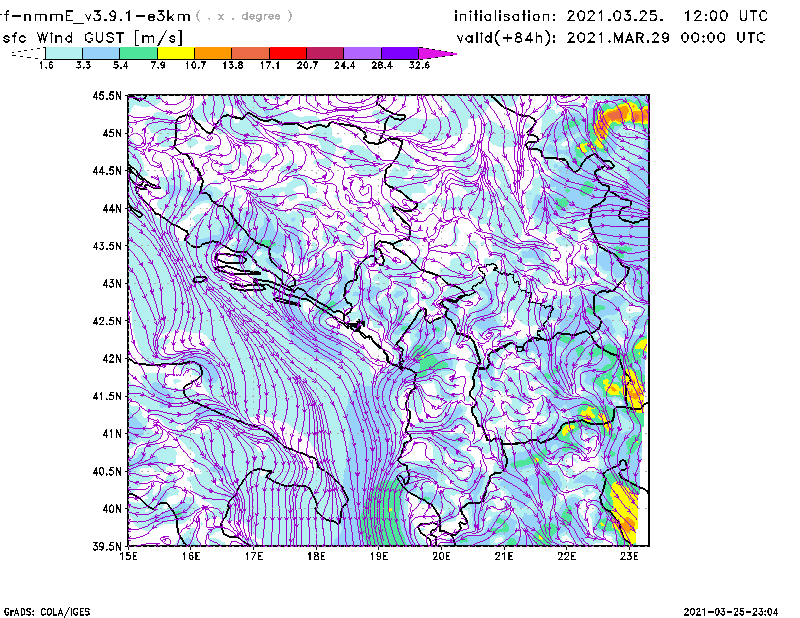
Task: Click the light blue 3.3–5.4 legend swatch
Action: point(101,53)
